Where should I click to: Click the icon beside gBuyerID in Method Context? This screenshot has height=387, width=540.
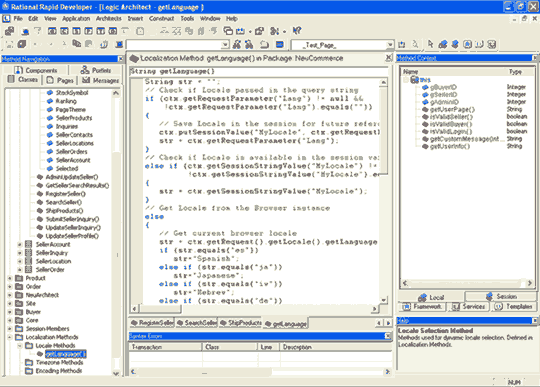425,87
